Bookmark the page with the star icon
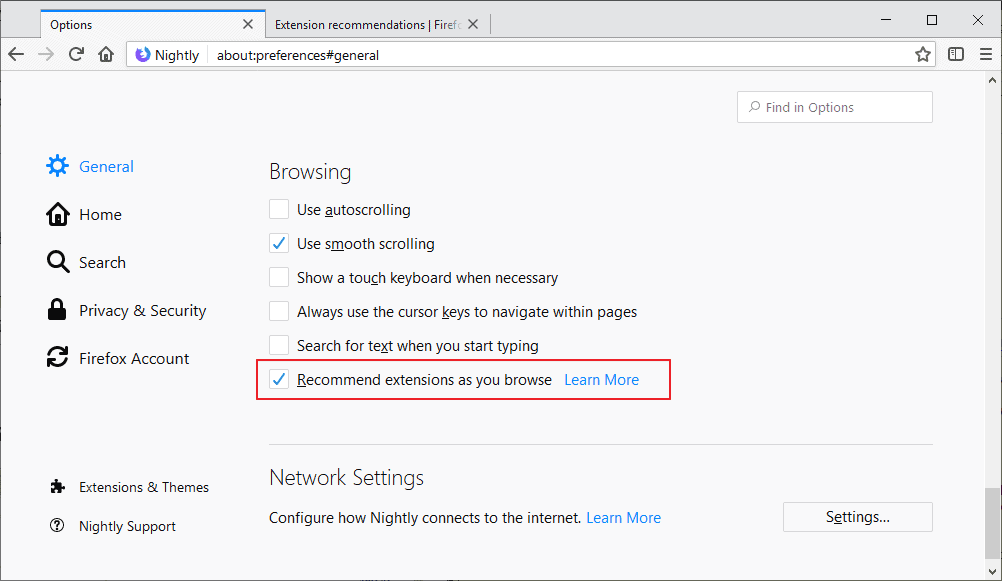Image resolution: width=1002 pixels, height=581 pixels. pyautogui.click(x=922, y=55)
